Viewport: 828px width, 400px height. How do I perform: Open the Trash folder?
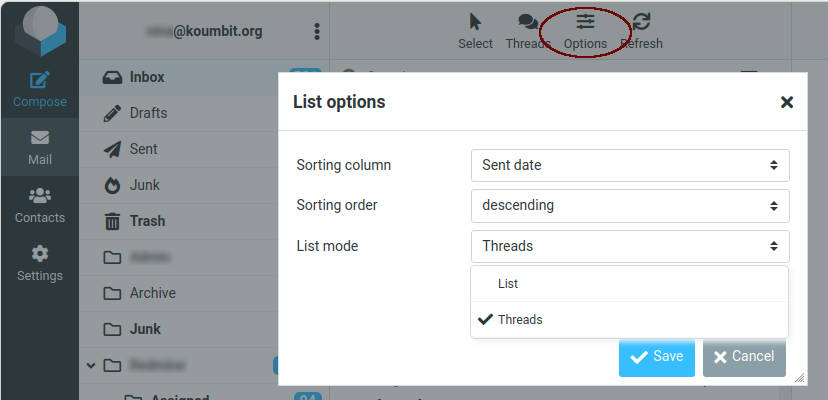[147, 221]
